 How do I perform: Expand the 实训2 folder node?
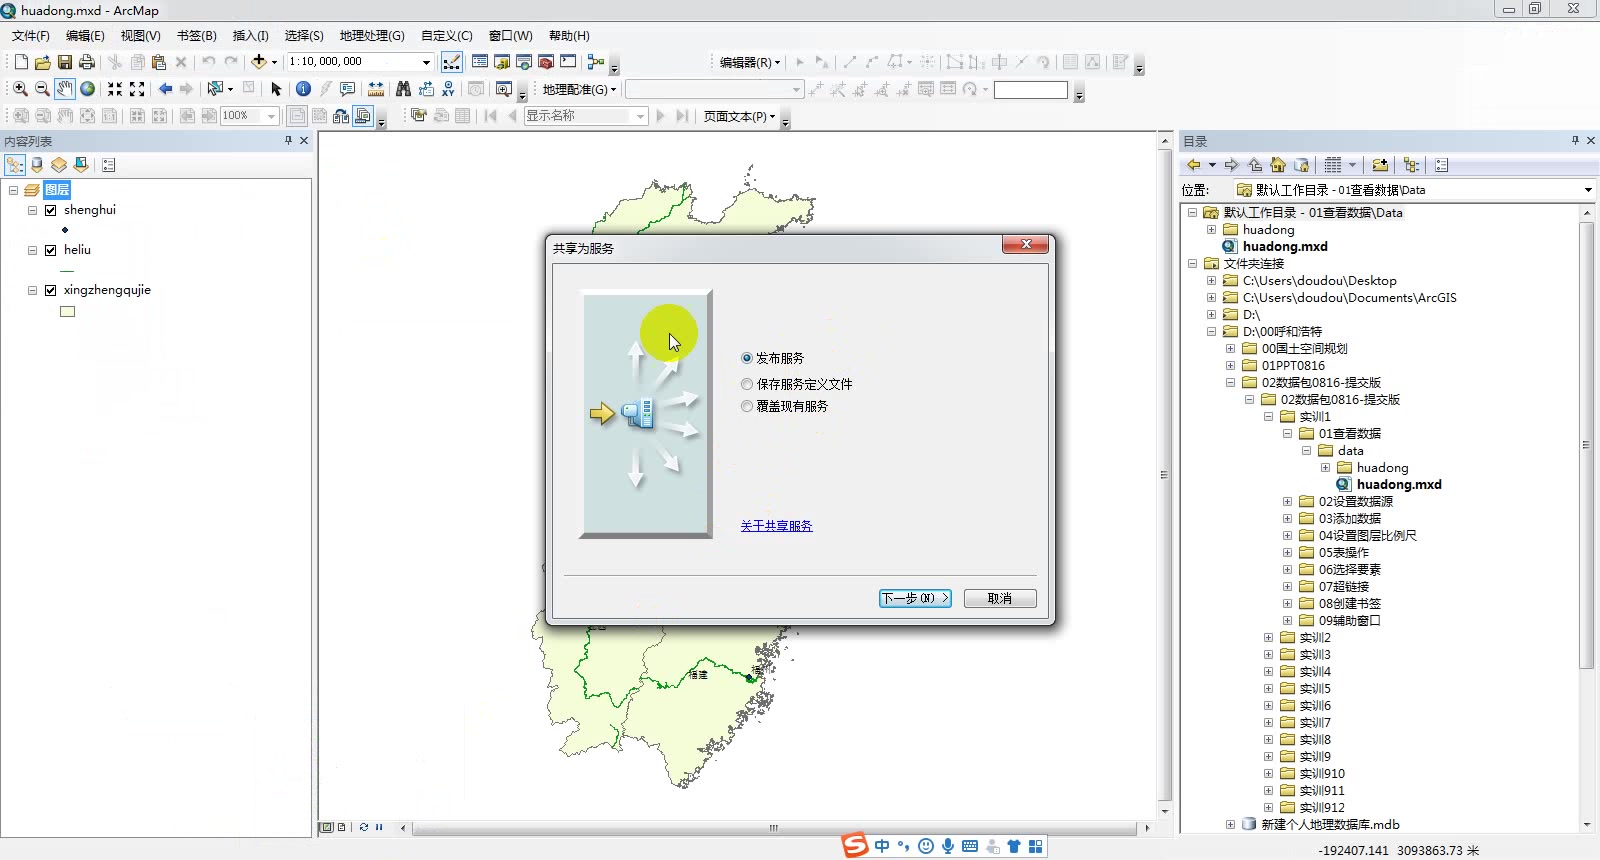coord(1268,638)
